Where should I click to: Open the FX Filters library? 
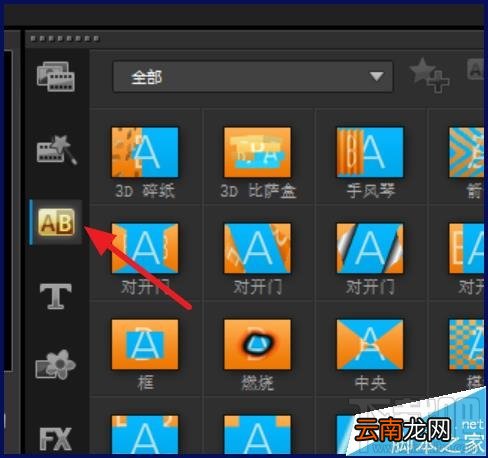(x=56, y=439)
